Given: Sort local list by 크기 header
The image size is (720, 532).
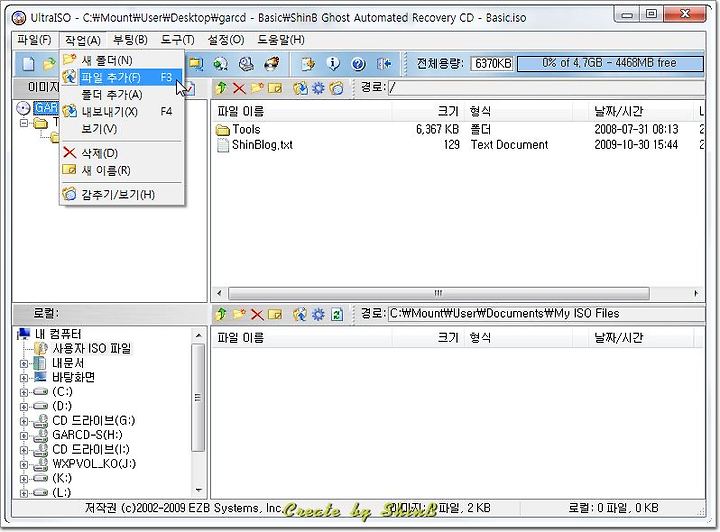Looking at the screenshot, I should [x=428, y=338].
